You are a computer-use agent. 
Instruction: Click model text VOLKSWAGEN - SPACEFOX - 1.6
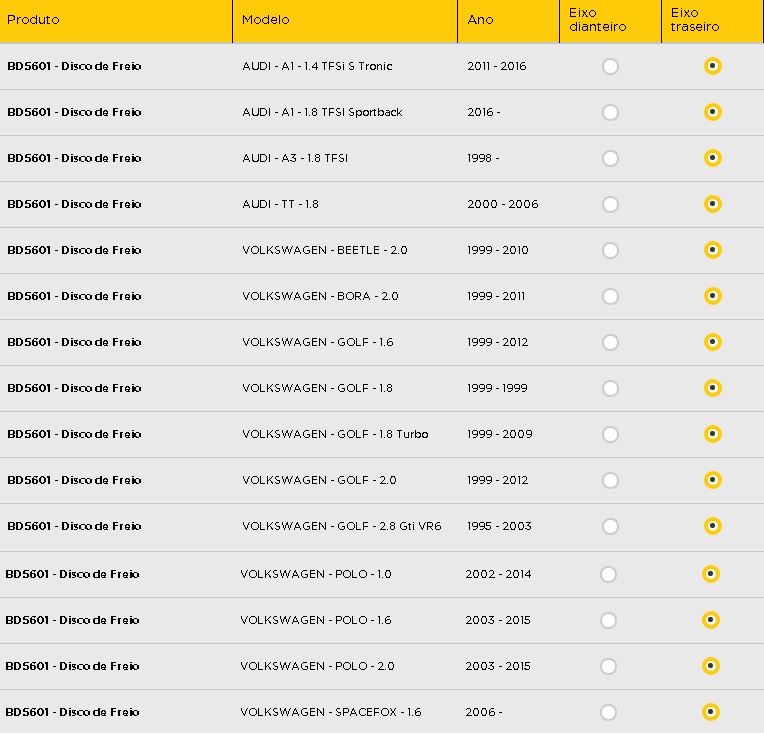pos(331,712)
